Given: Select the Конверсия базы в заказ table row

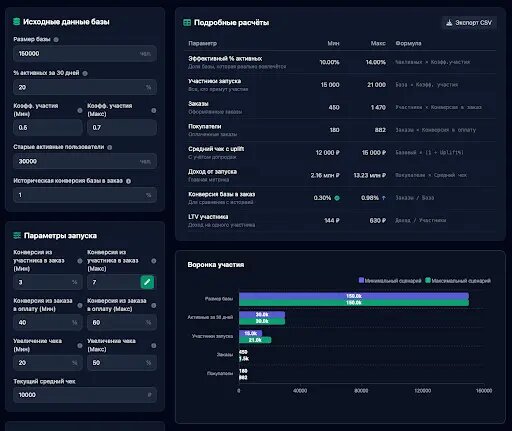Looking at the screenshot, I should 340,198.
